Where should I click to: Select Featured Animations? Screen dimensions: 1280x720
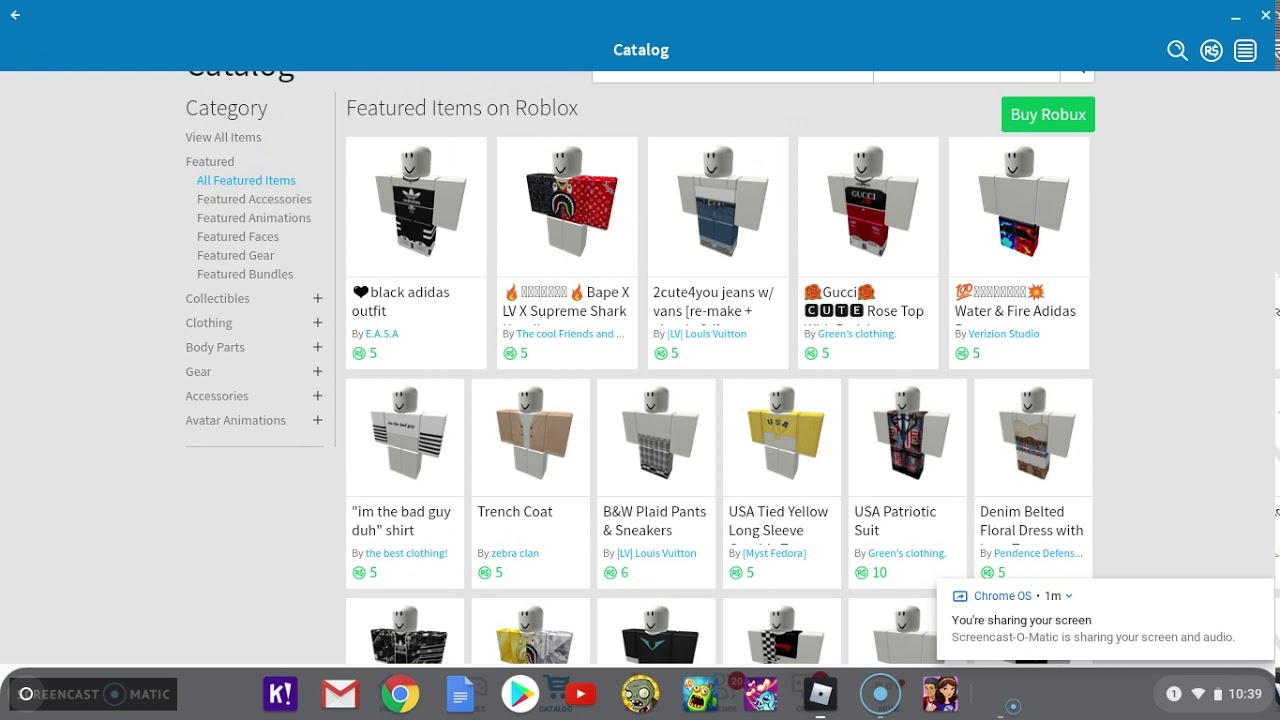coord(254,218)
